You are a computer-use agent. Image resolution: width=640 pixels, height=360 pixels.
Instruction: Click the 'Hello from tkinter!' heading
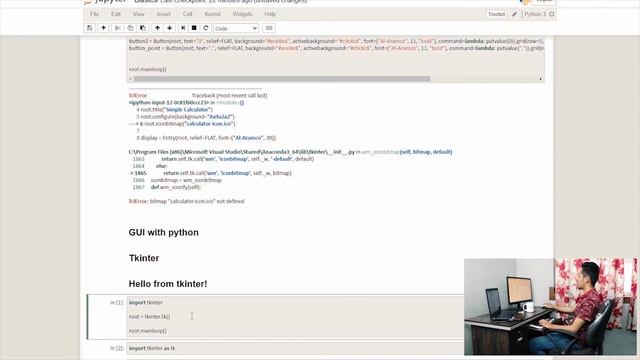(x=168, y=284)
